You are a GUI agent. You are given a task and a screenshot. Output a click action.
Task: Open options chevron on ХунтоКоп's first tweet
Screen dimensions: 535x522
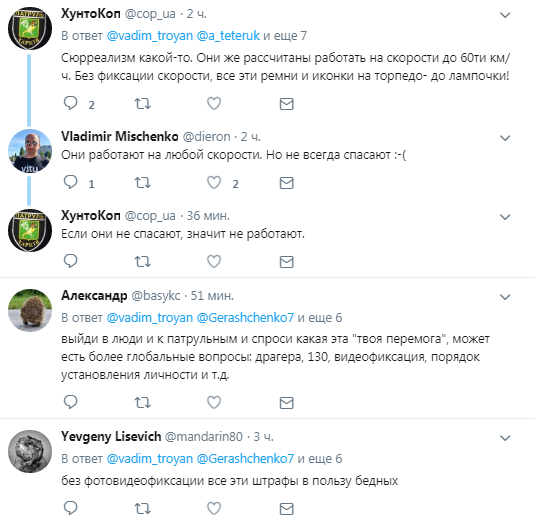[x=505, y=15]
